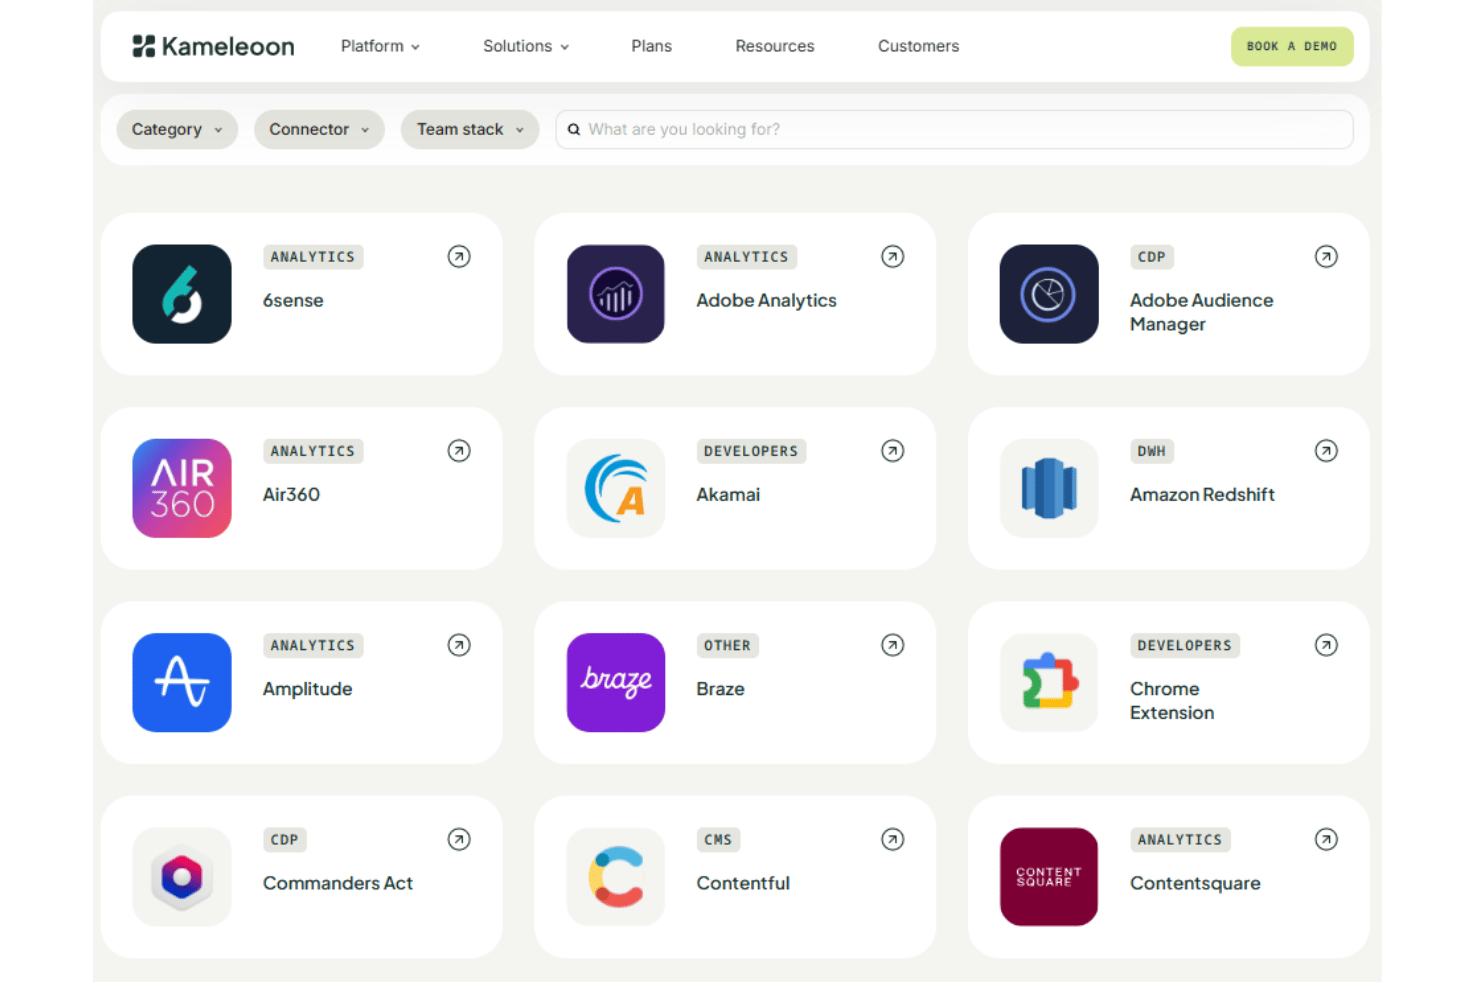The image size is (1480, 987).
Task: Click the OTHER tag on Braze card
Action: 728,645
